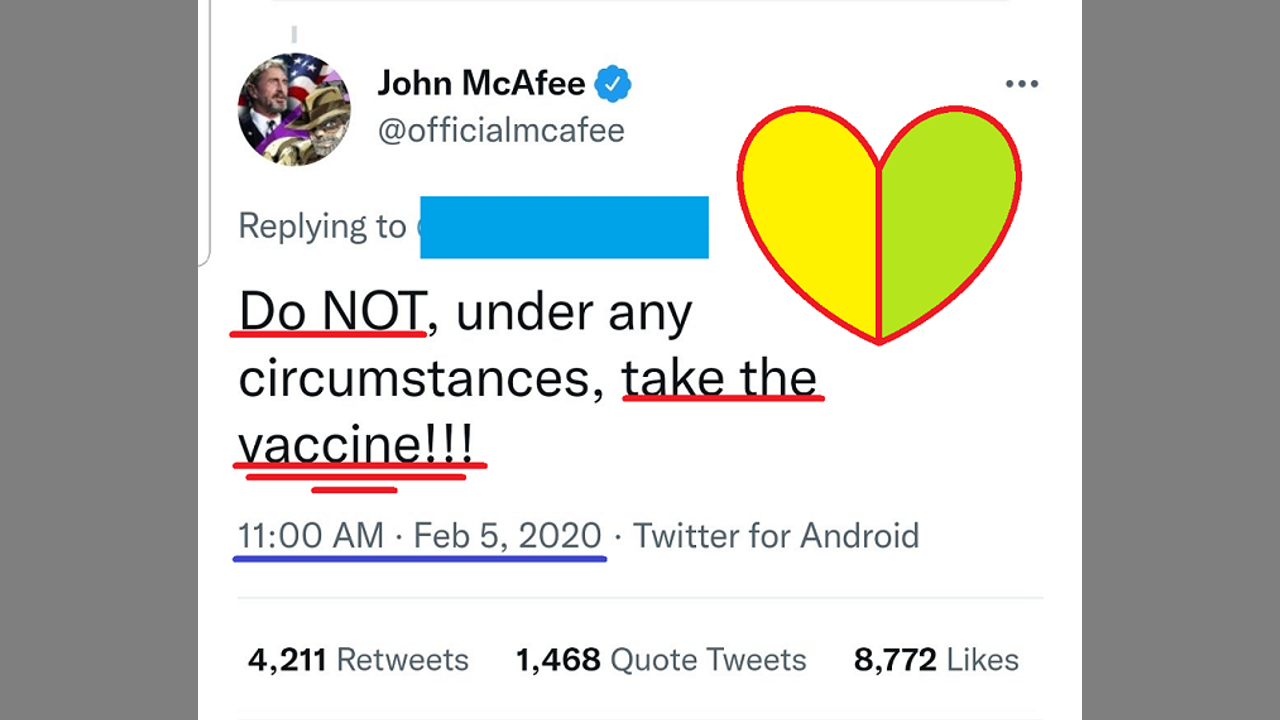The height and width of the screenshot is (720, 1280).
Task: Click the Twitter for Android source label
Action: (776, 536)
